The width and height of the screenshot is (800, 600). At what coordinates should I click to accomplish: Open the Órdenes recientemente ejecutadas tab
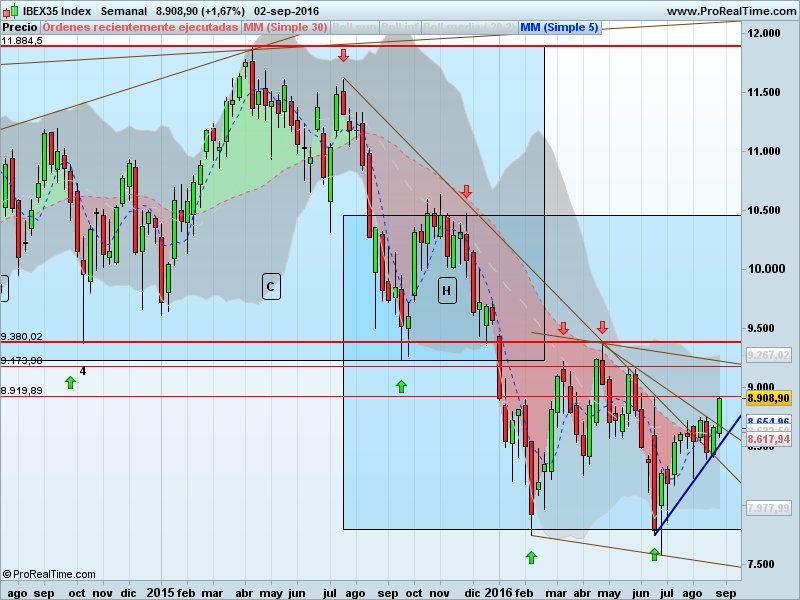click(x=140, y=28)
